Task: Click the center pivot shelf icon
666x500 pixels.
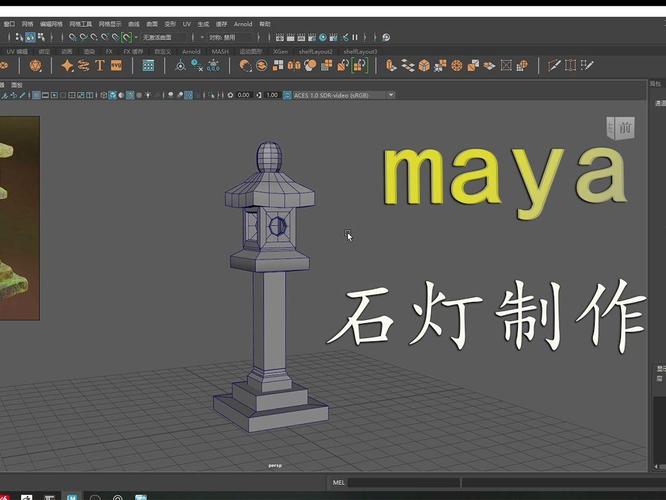Action: (181, 65)
